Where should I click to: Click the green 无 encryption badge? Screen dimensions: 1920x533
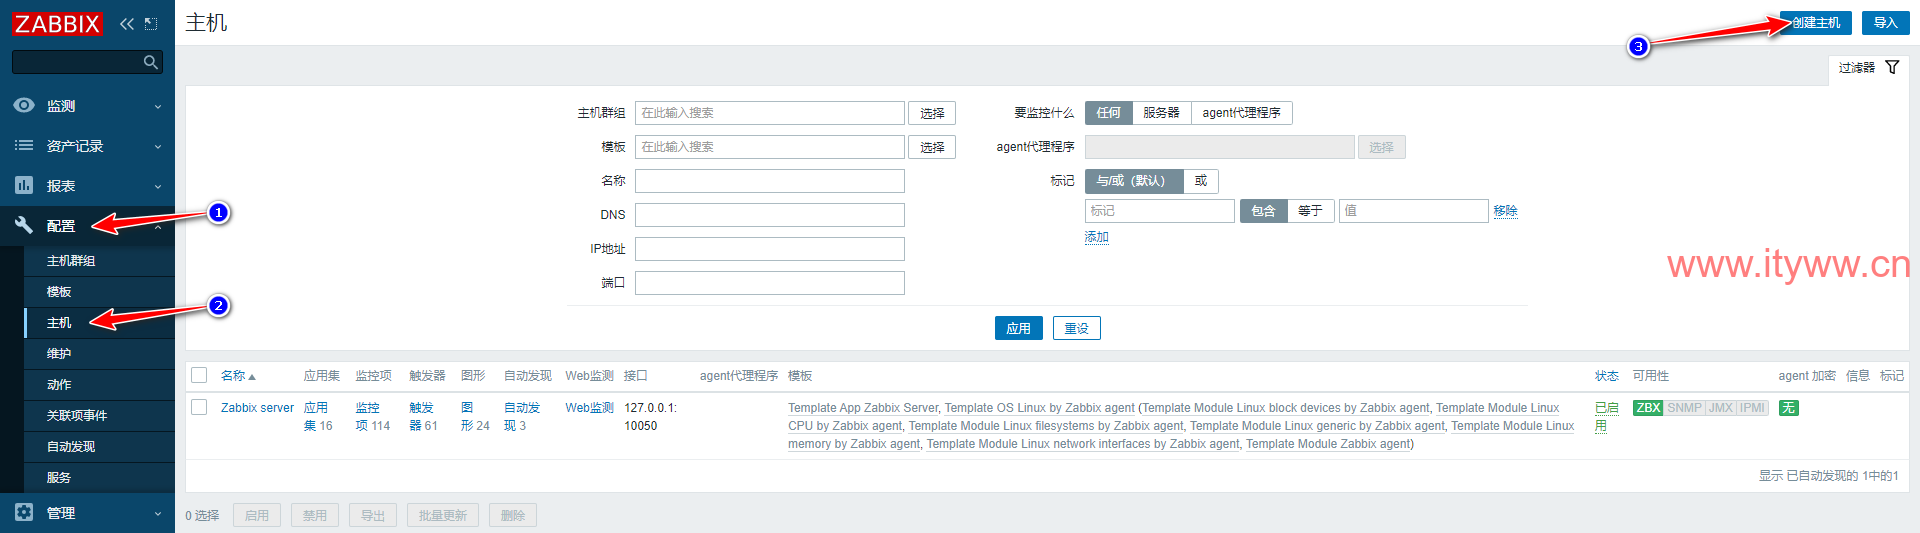coord(1788,408)
